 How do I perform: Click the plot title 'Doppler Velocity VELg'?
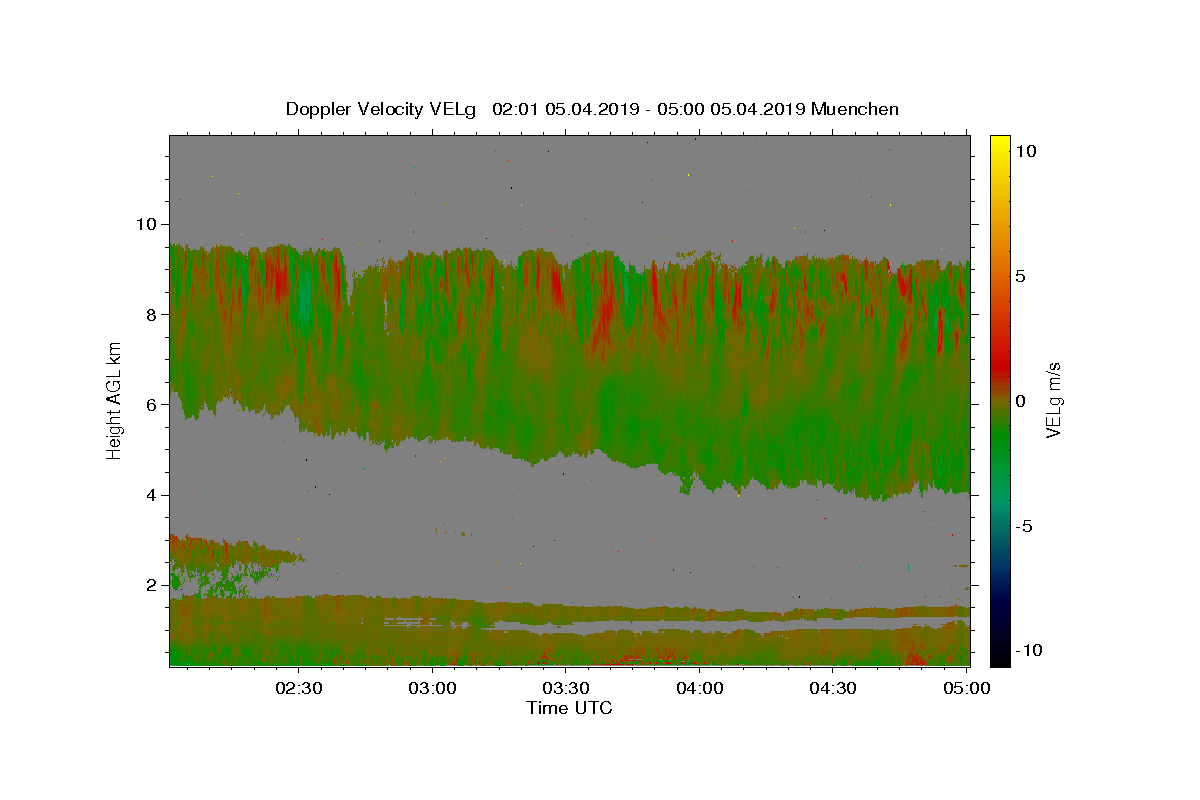[381, 109]
